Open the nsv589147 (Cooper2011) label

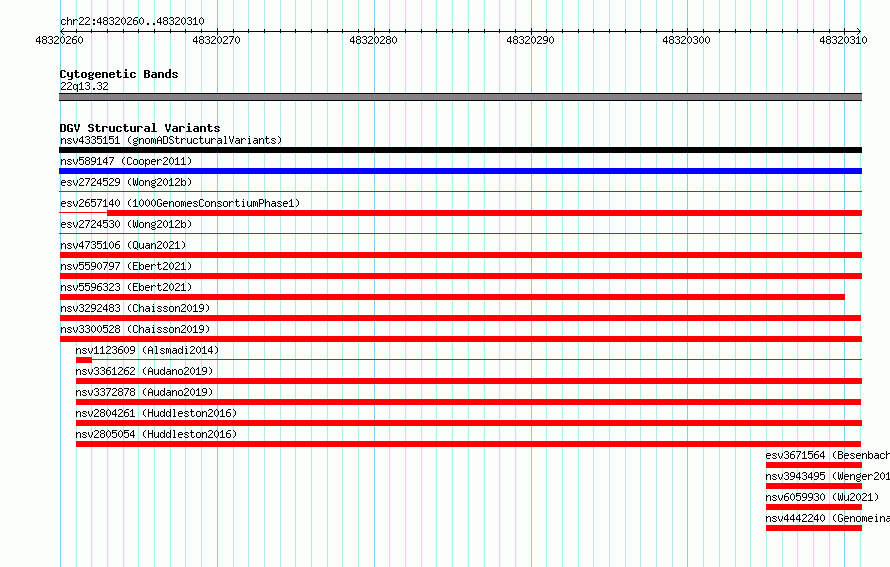[126, 161]
